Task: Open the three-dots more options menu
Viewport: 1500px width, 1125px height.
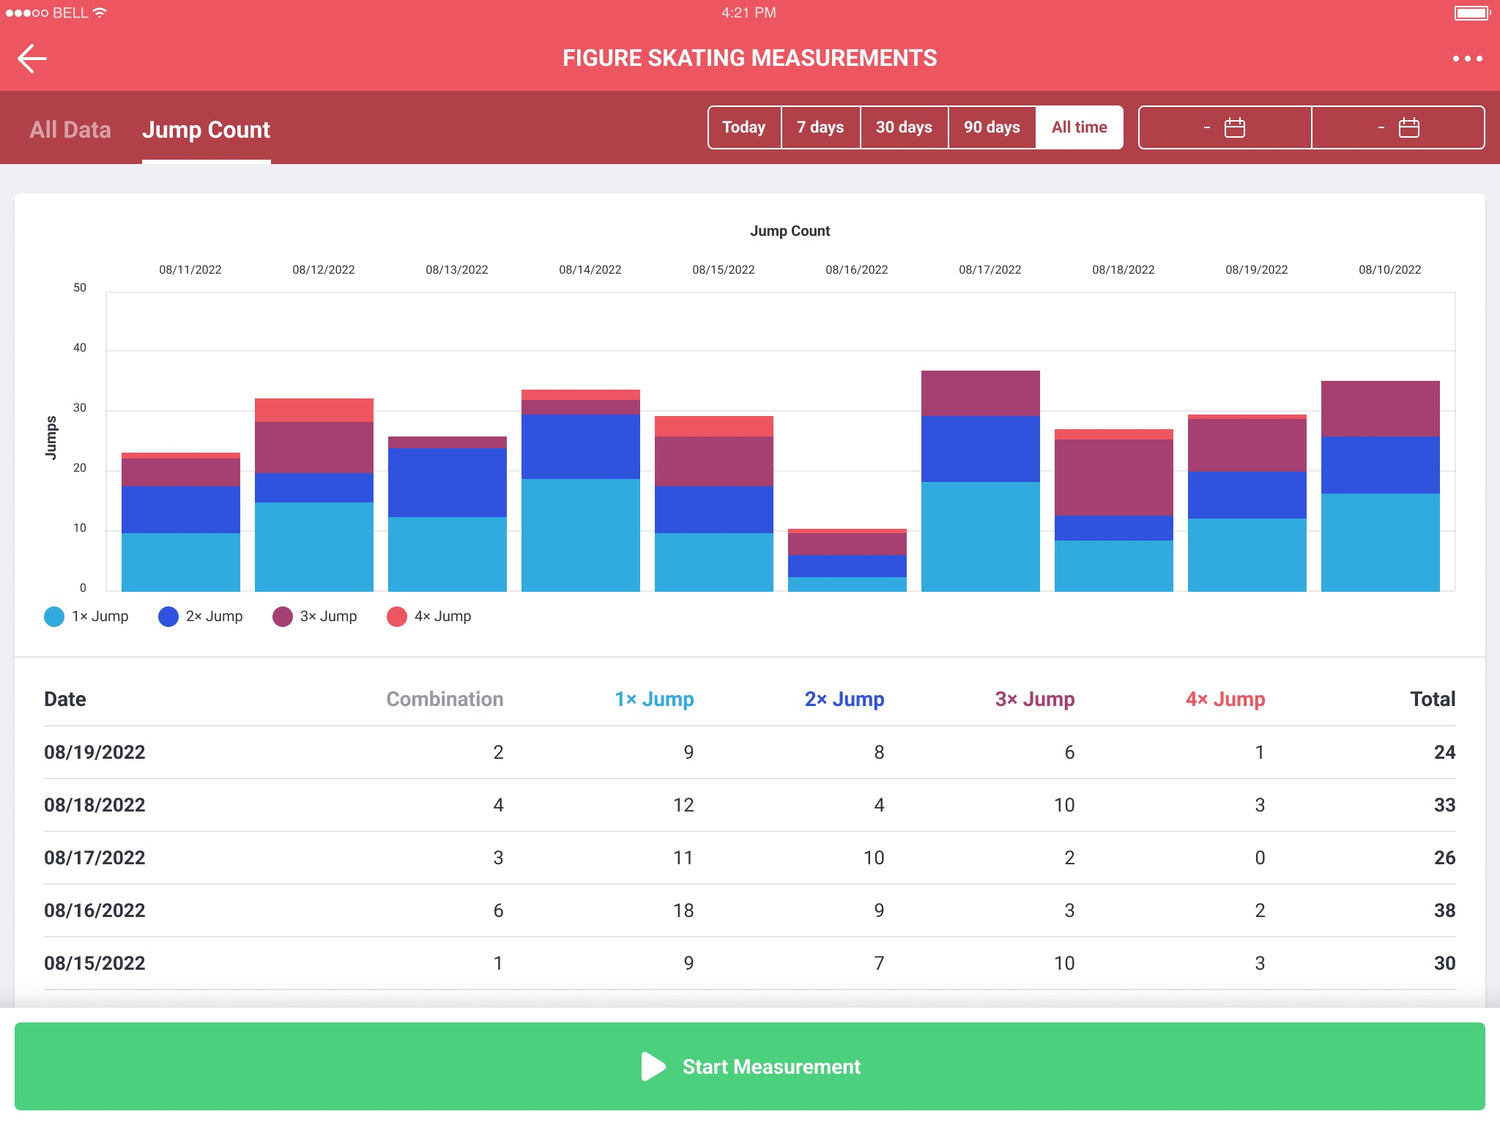Action: pyautogui.click(x=1467, y=59)
